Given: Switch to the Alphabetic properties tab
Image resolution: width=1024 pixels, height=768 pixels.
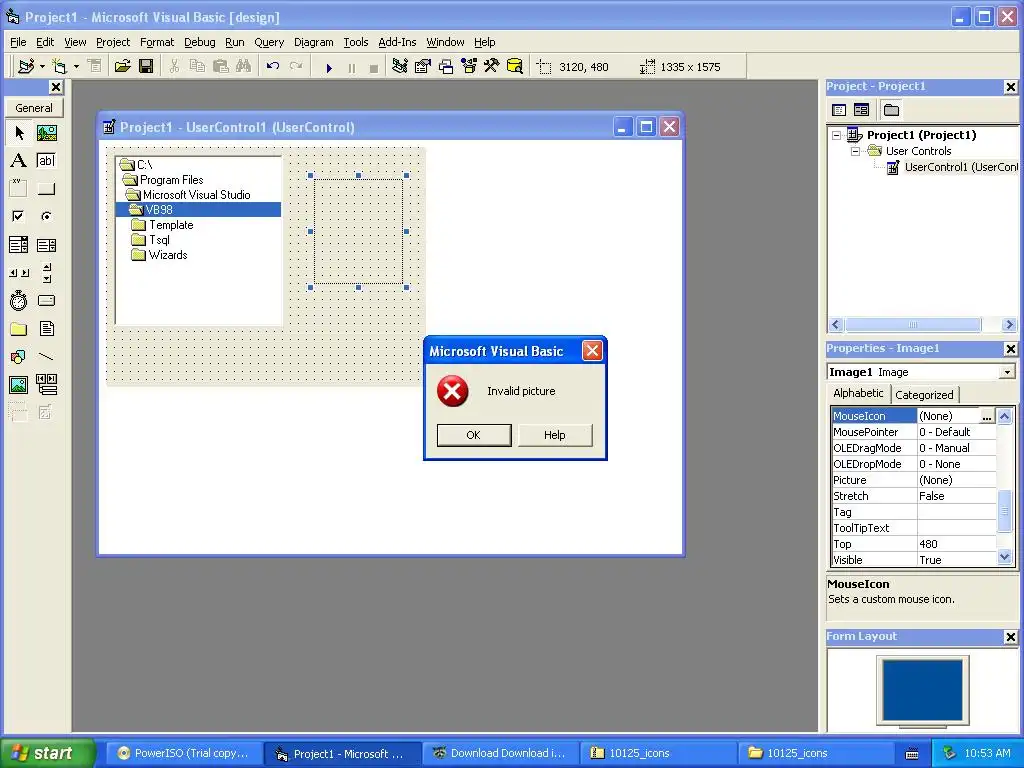Looking at the screenshot, I should pos(858,393).
